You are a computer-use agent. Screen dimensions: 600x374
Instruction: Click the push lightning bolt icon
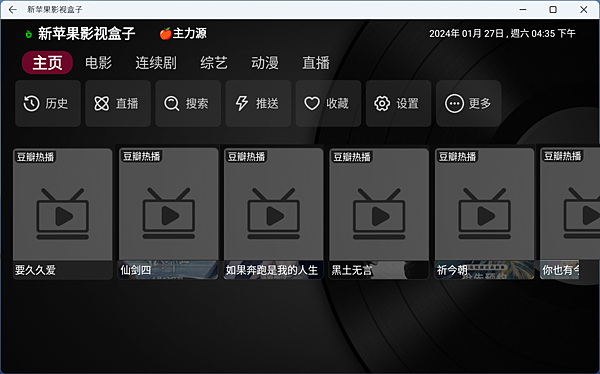pos(241,103)
